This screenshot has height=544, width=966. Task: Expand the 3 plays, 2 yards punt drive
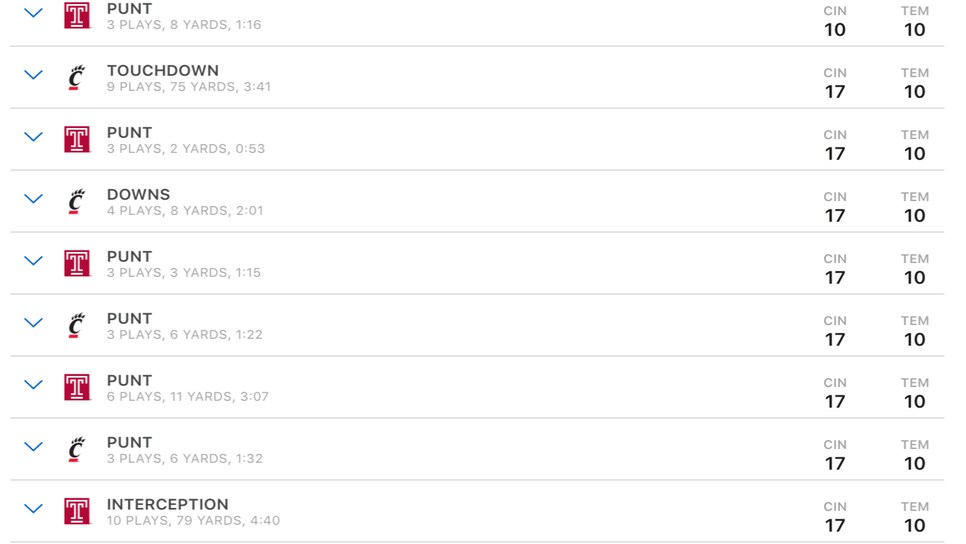tap(33, 137)
